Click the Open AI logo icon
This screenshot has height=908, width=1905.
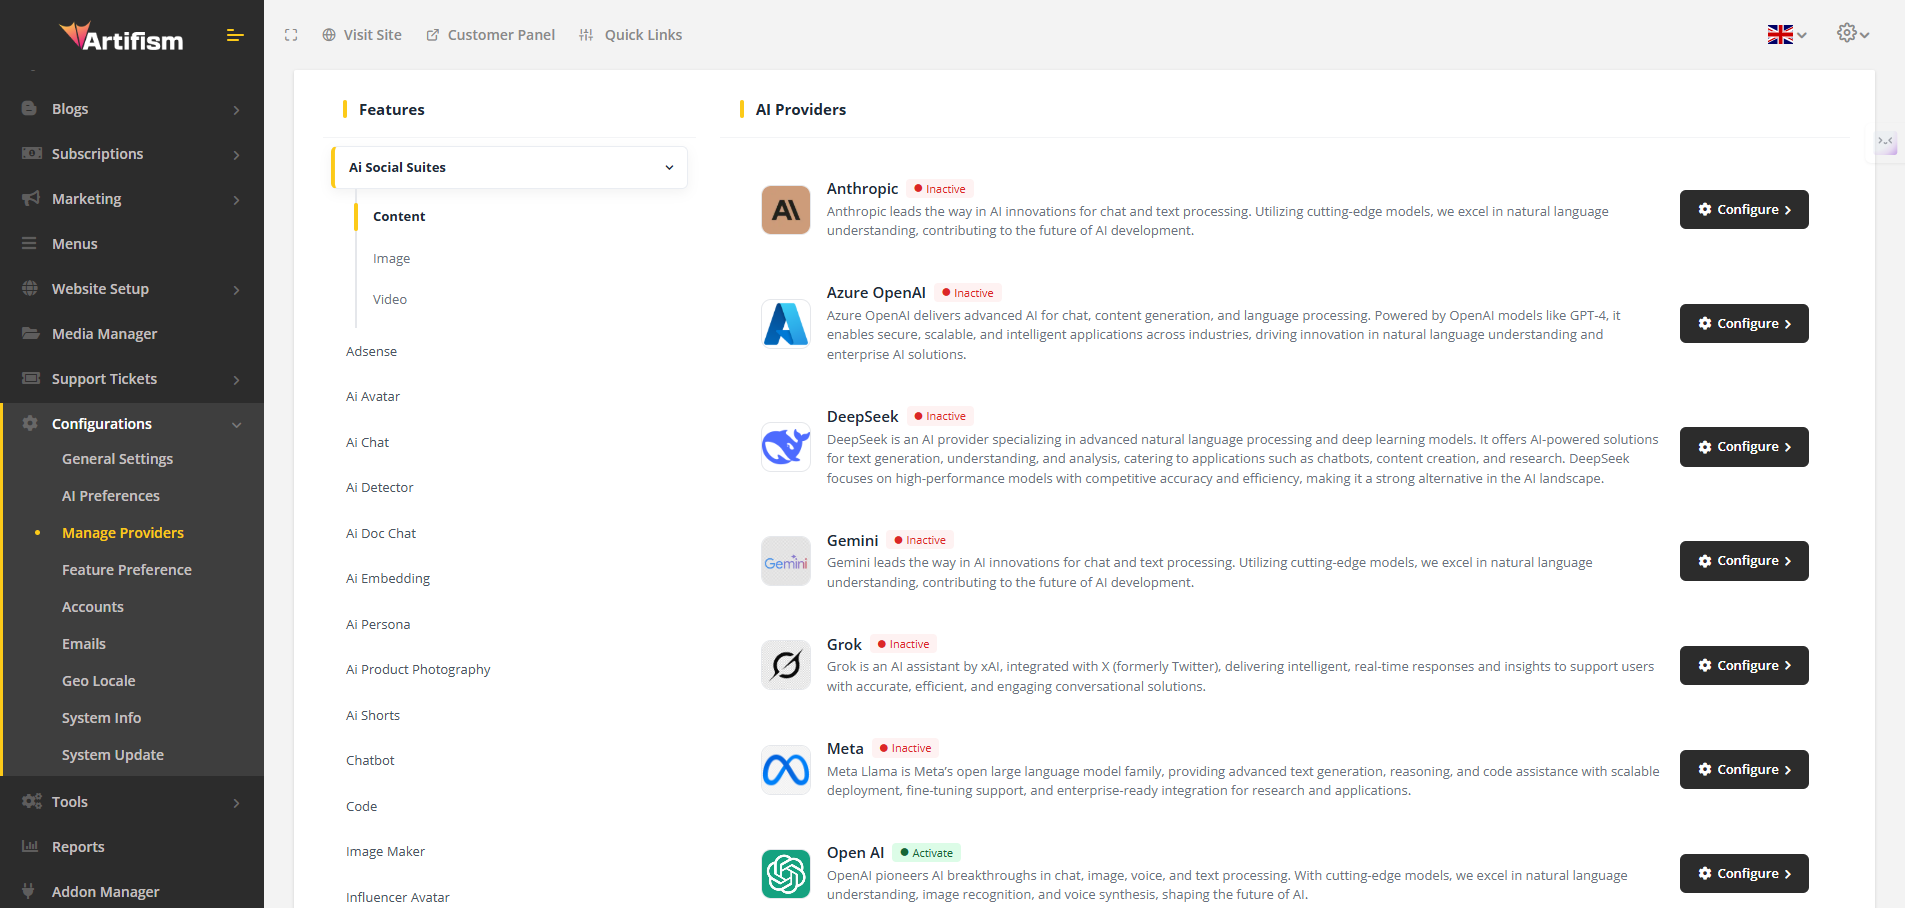[x=785, y=874]
